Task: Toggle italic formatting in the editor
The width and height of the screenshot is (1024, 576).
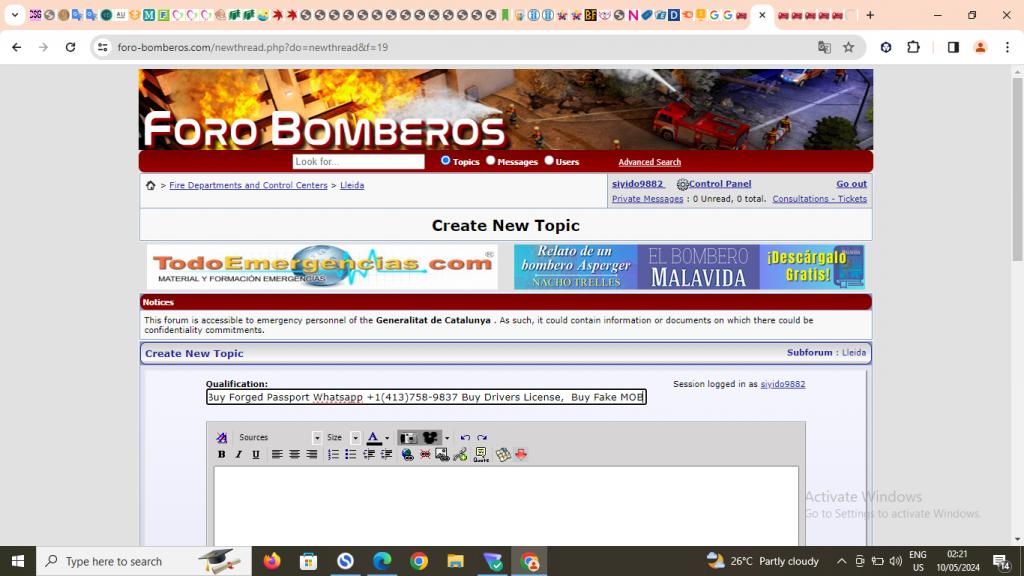Action: 238,455
